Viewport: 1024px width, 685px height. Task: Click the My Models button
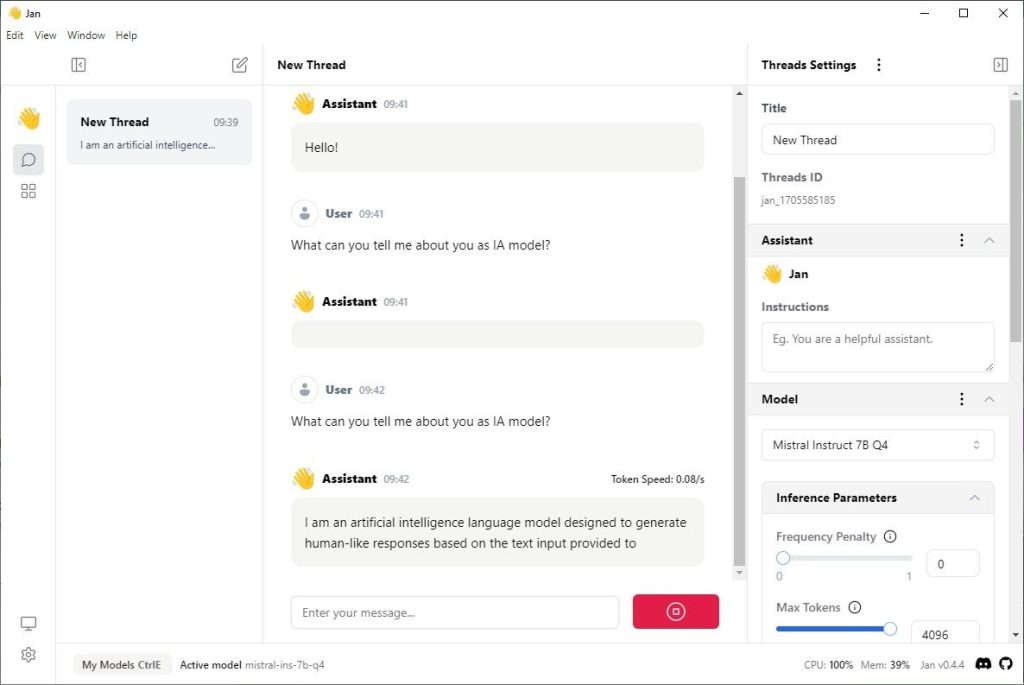click(122, 665)
